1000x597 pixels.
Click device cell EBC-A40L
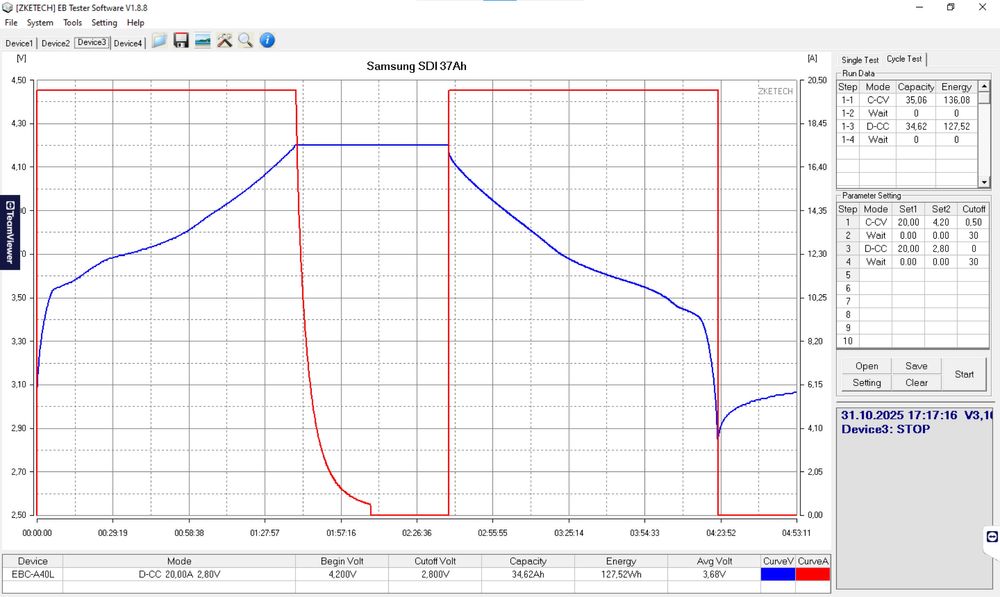33,574
